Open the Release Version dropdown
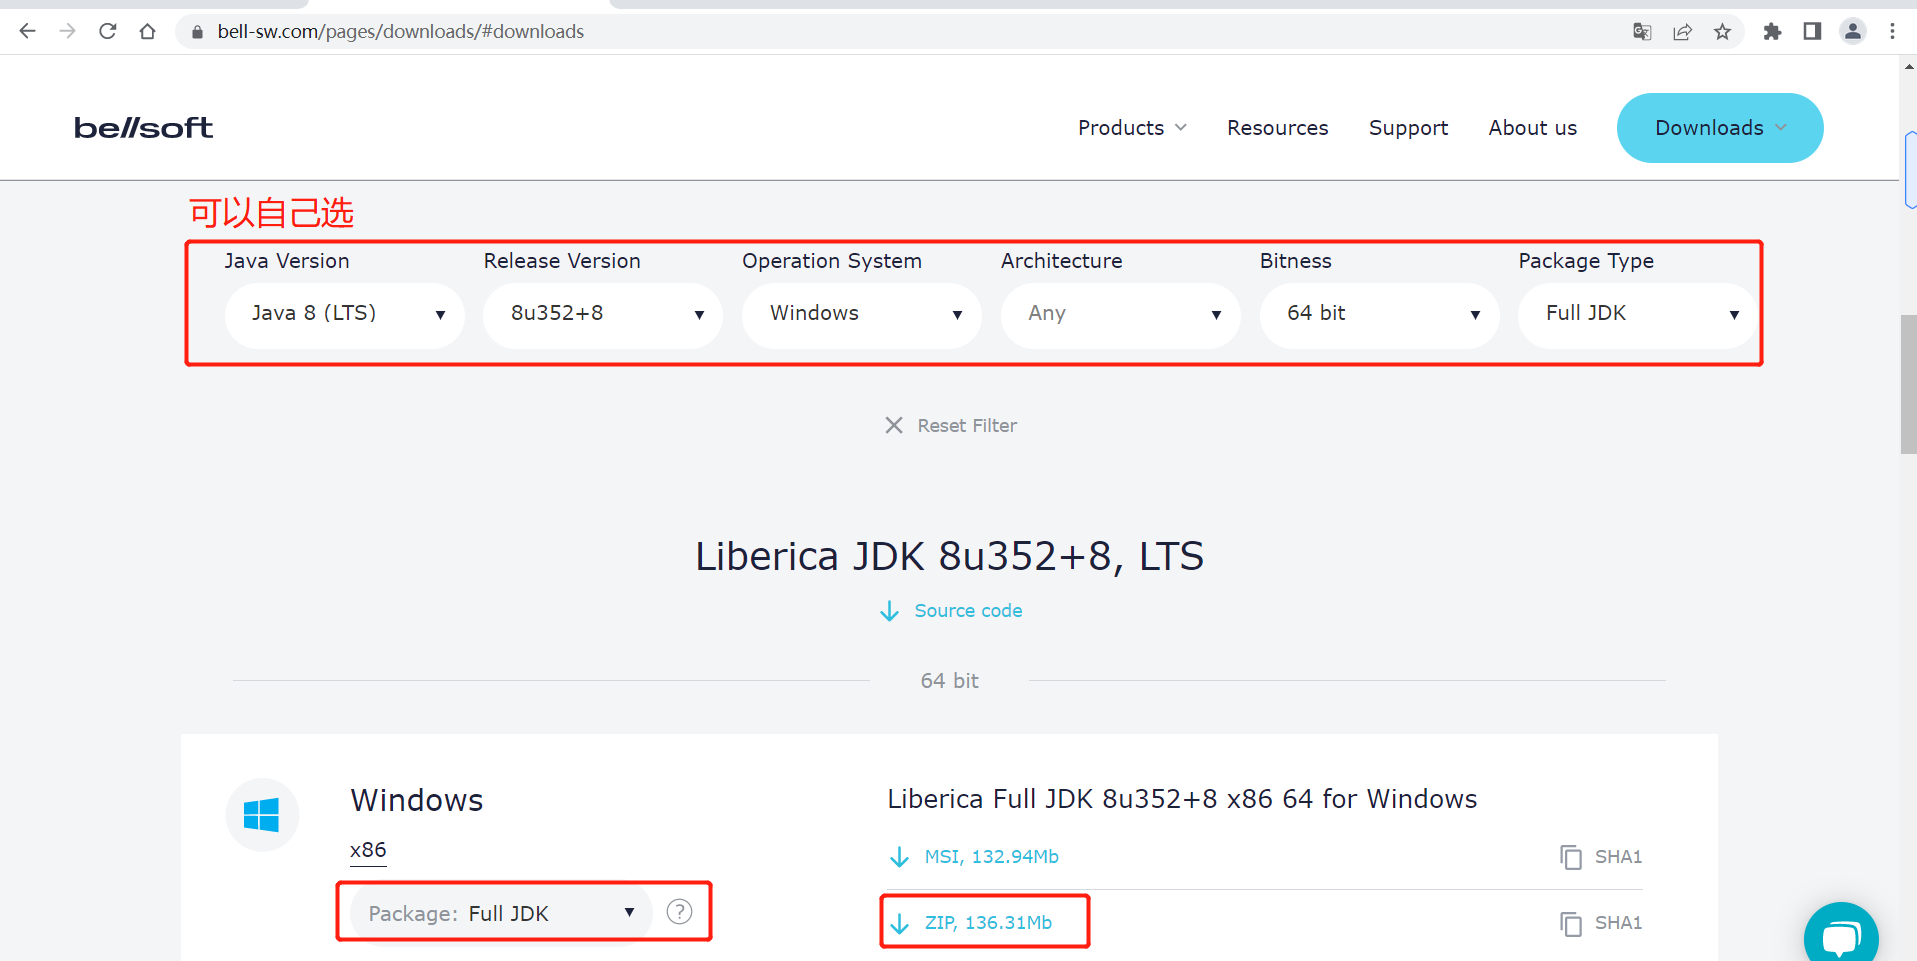Image resolution: width=1917 pixels, height=961 pixels. tap(603, 314)
